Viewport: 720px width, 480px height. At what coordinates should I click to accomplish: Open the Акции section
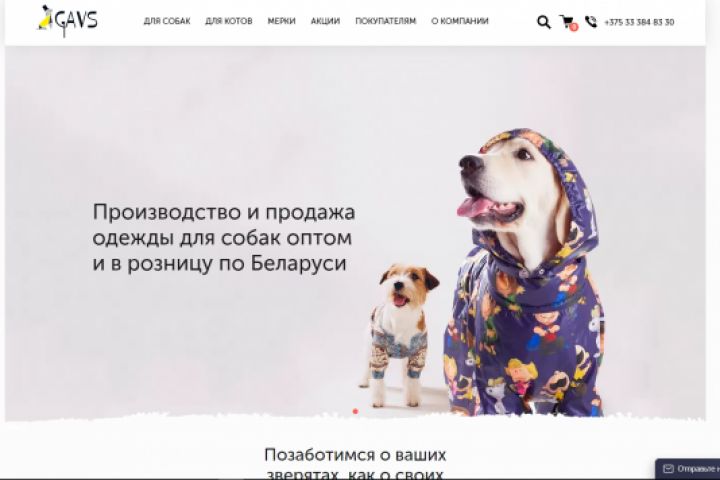pyautogui.click(x=325, y=21)
